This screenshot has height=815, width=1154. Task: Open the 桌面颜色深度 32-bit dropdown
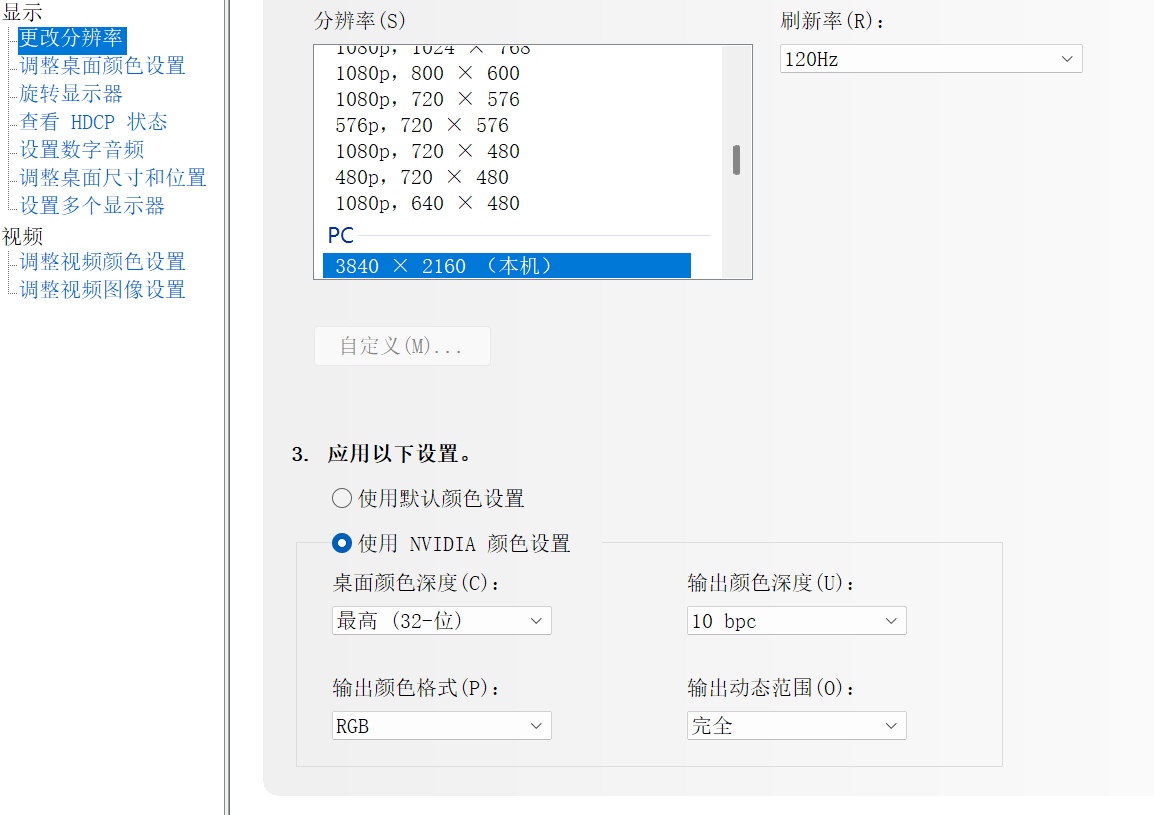click(441, 620)
